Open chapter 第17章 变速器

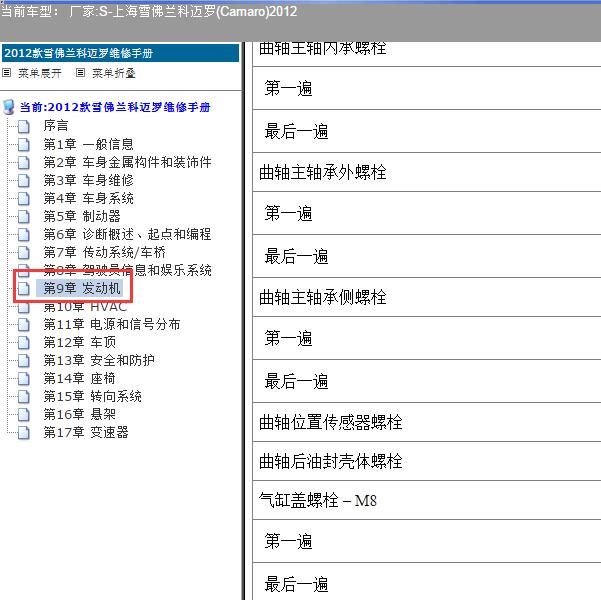(86, 432)
